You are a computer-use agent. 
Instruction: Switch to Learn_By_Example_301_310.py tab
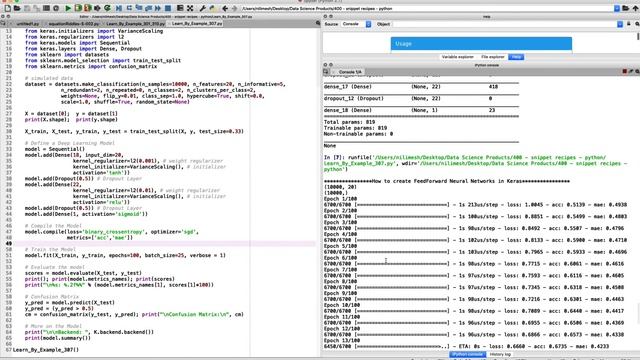pyautogui.click(x=135, y=24)
